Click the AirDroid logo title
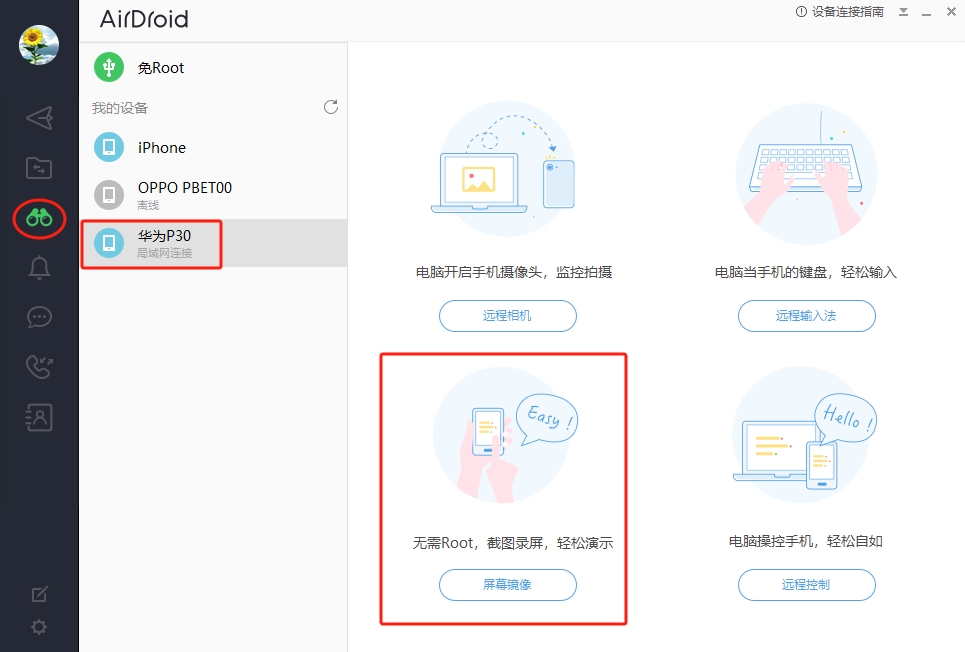The height and width of the screenshot is (652, 965). point(144,19)
